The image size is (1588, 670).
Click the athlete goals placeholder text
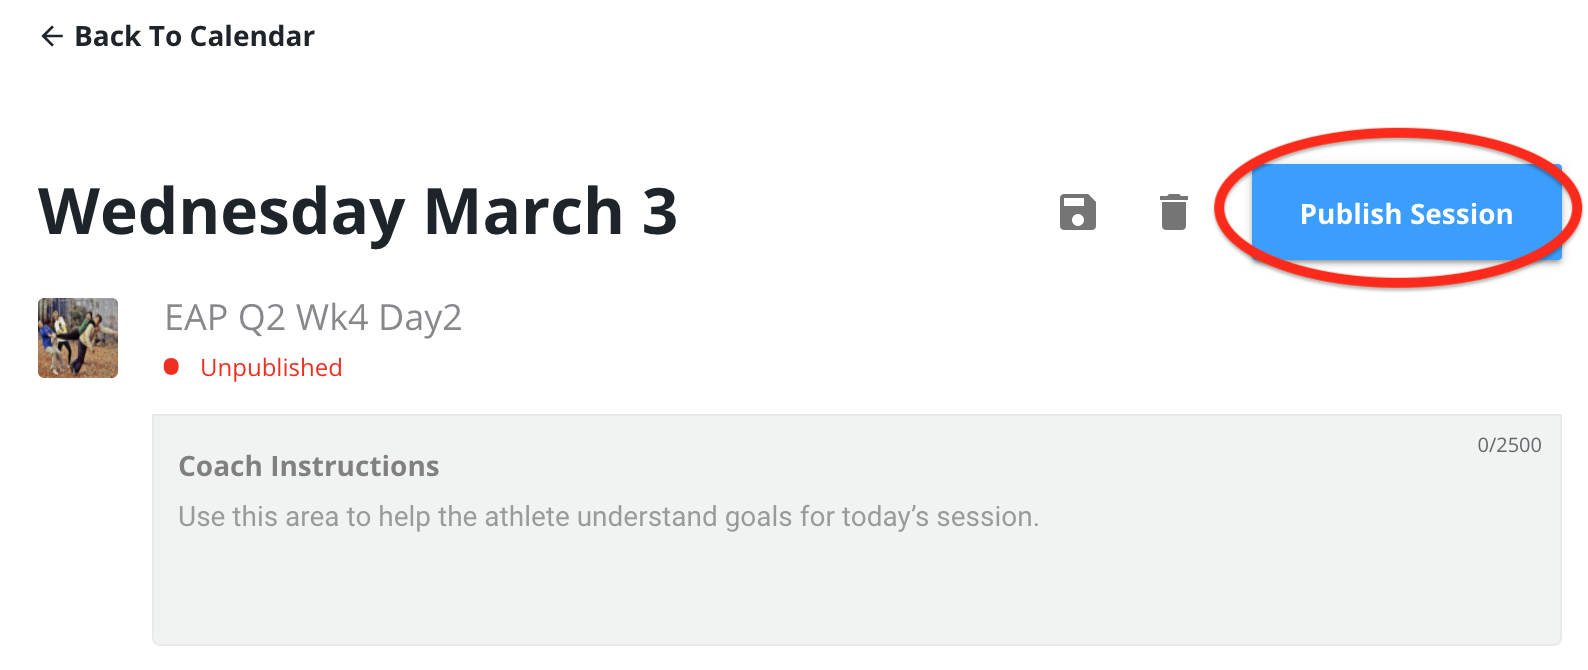click(x=608, y=517)
